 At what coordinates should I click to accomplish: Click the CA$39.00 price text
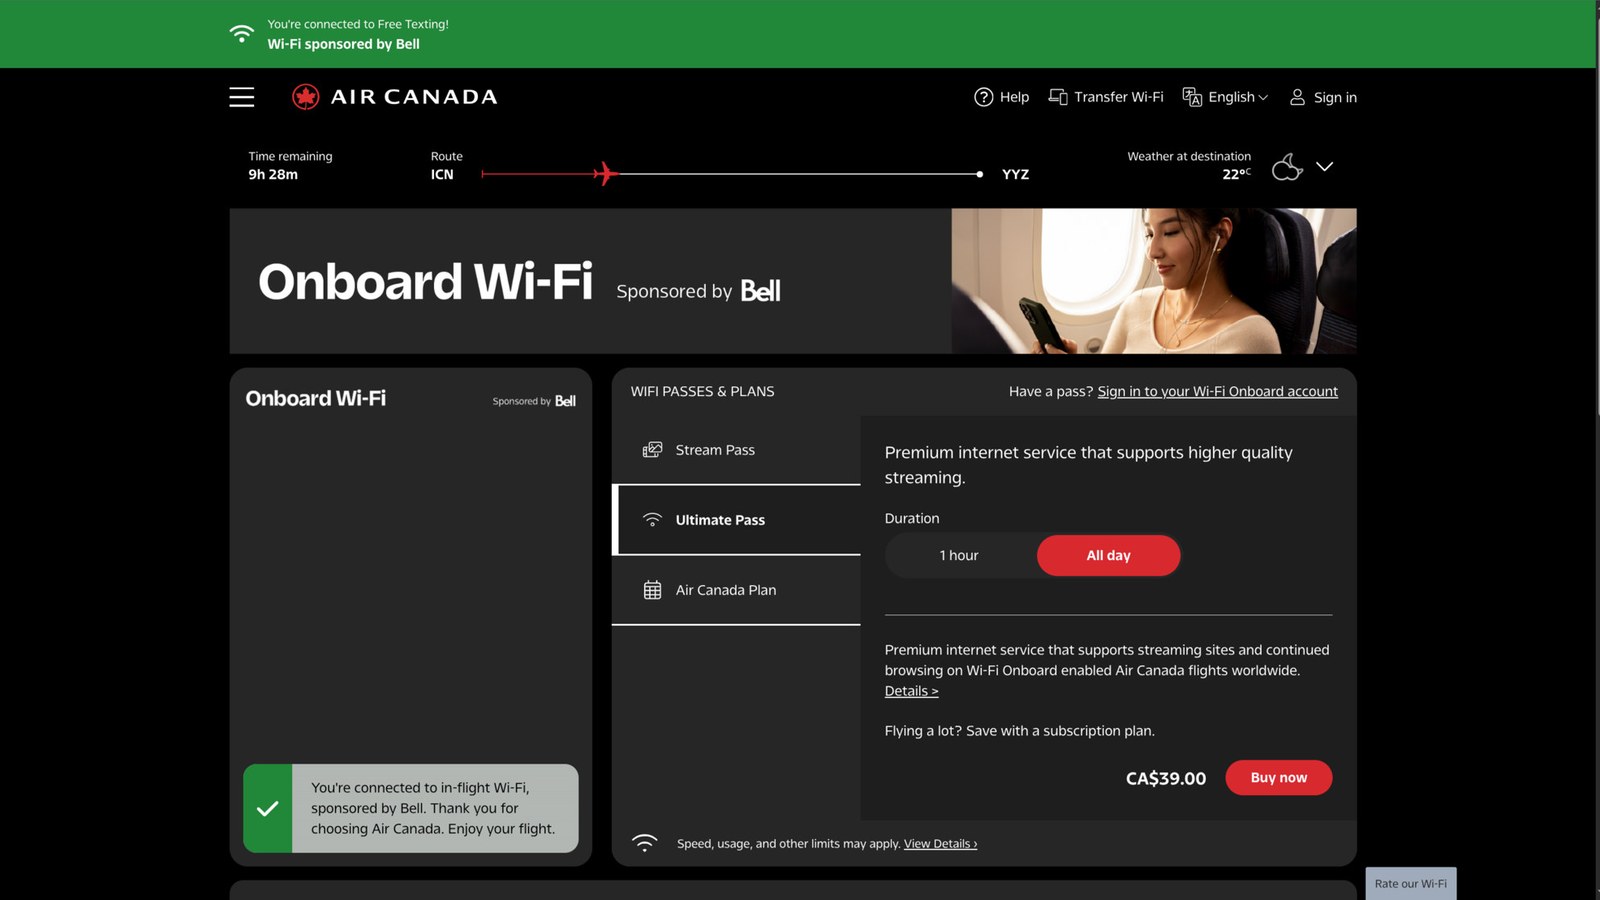pyautogui.click(x=1166, y=778)
